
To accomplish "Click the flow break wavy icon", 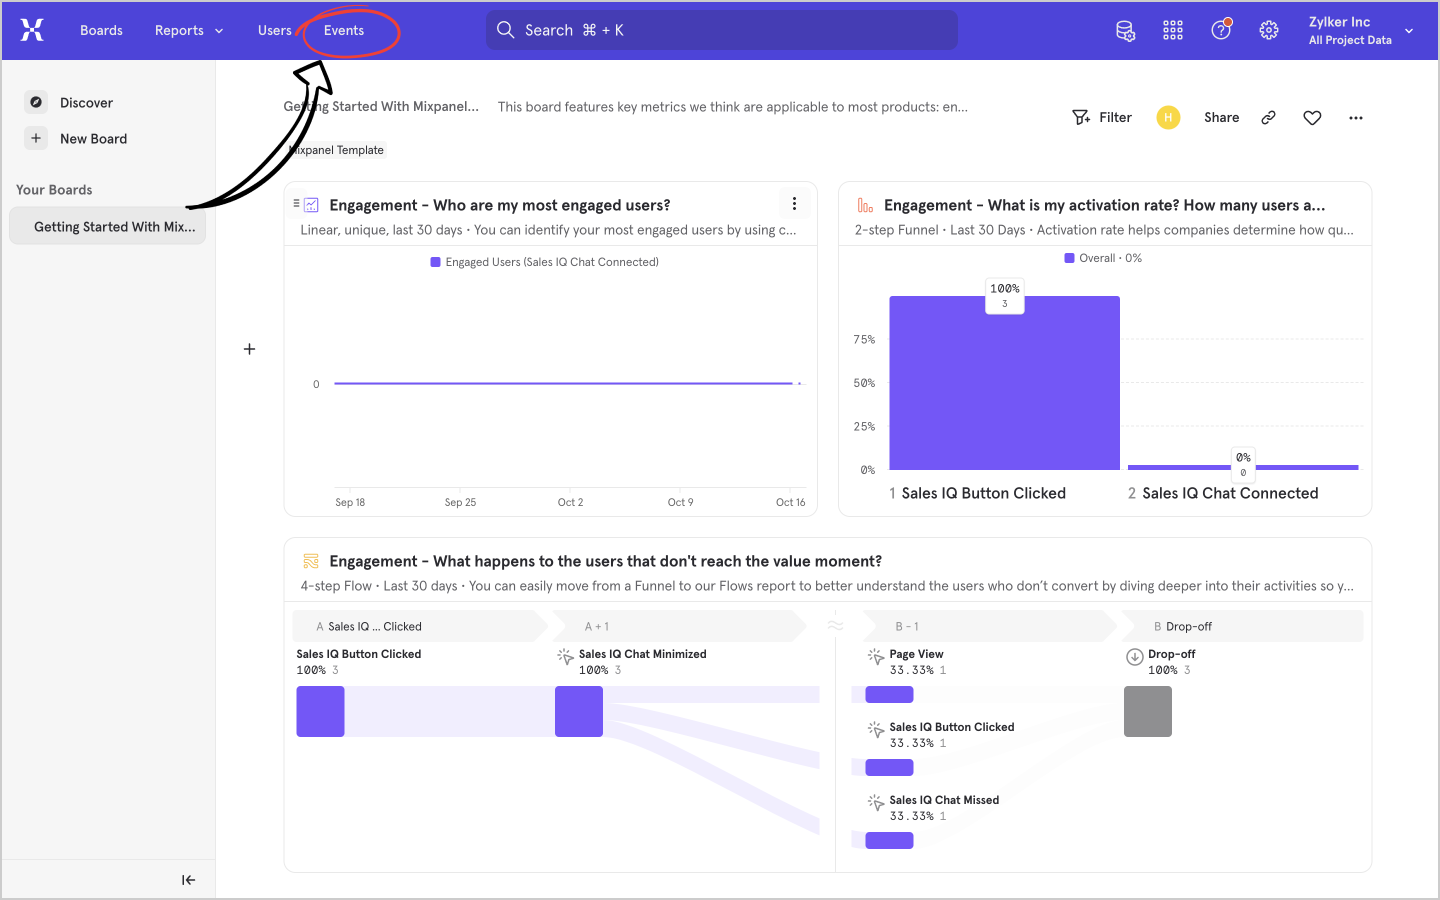I will (x=835, y=626).
